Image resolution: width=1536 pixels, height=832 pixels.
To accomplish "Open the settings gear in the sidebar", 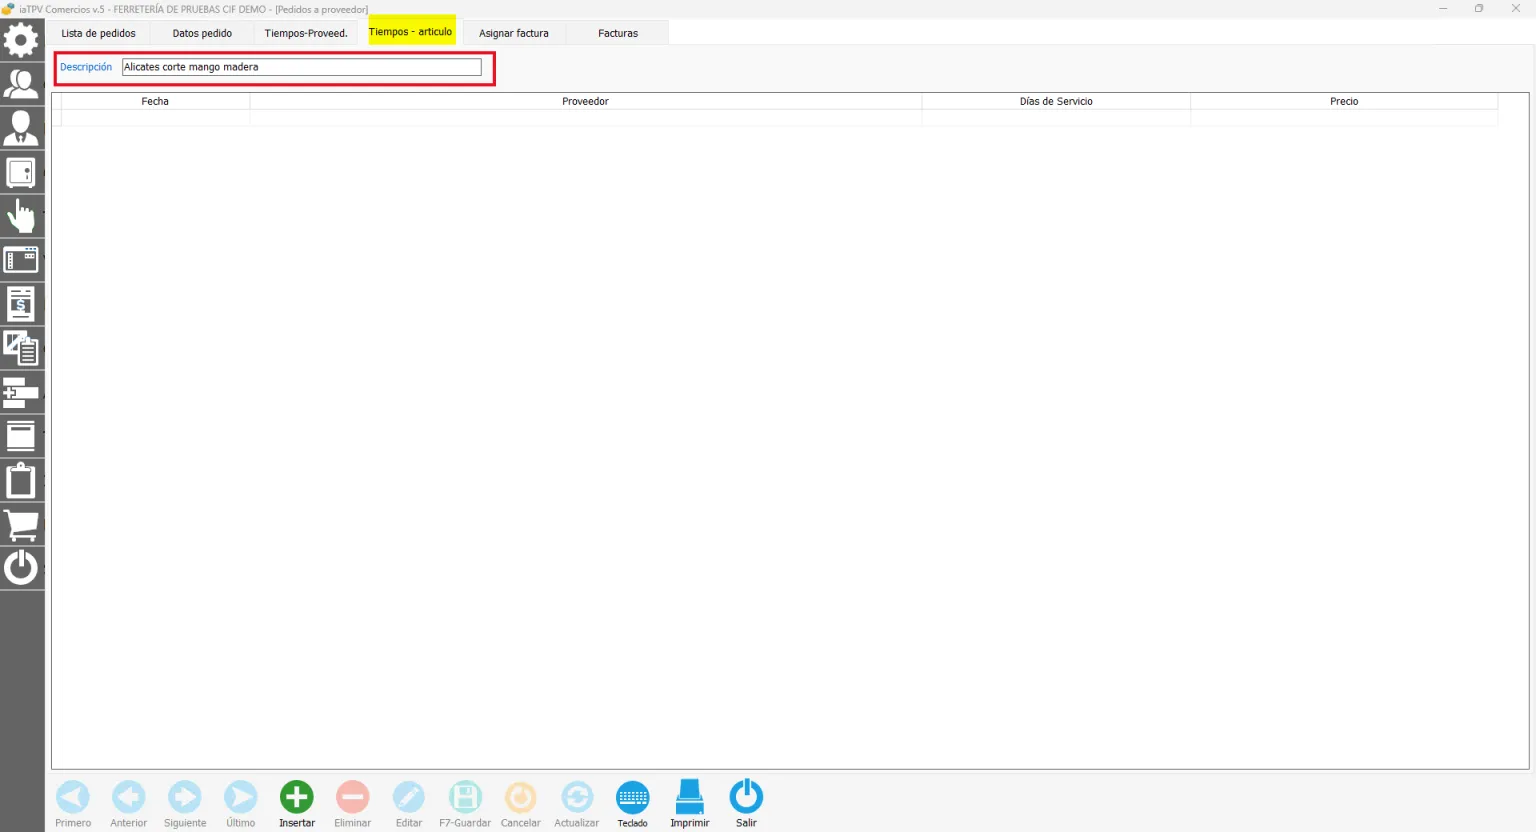I will 21,40.
